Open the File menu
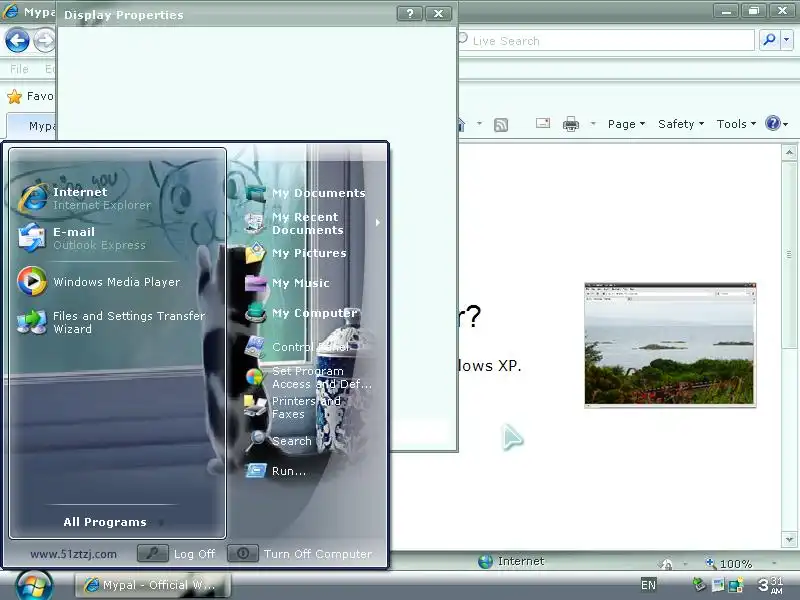This screenshot has height=600, width=800. (x=19, y=69)
